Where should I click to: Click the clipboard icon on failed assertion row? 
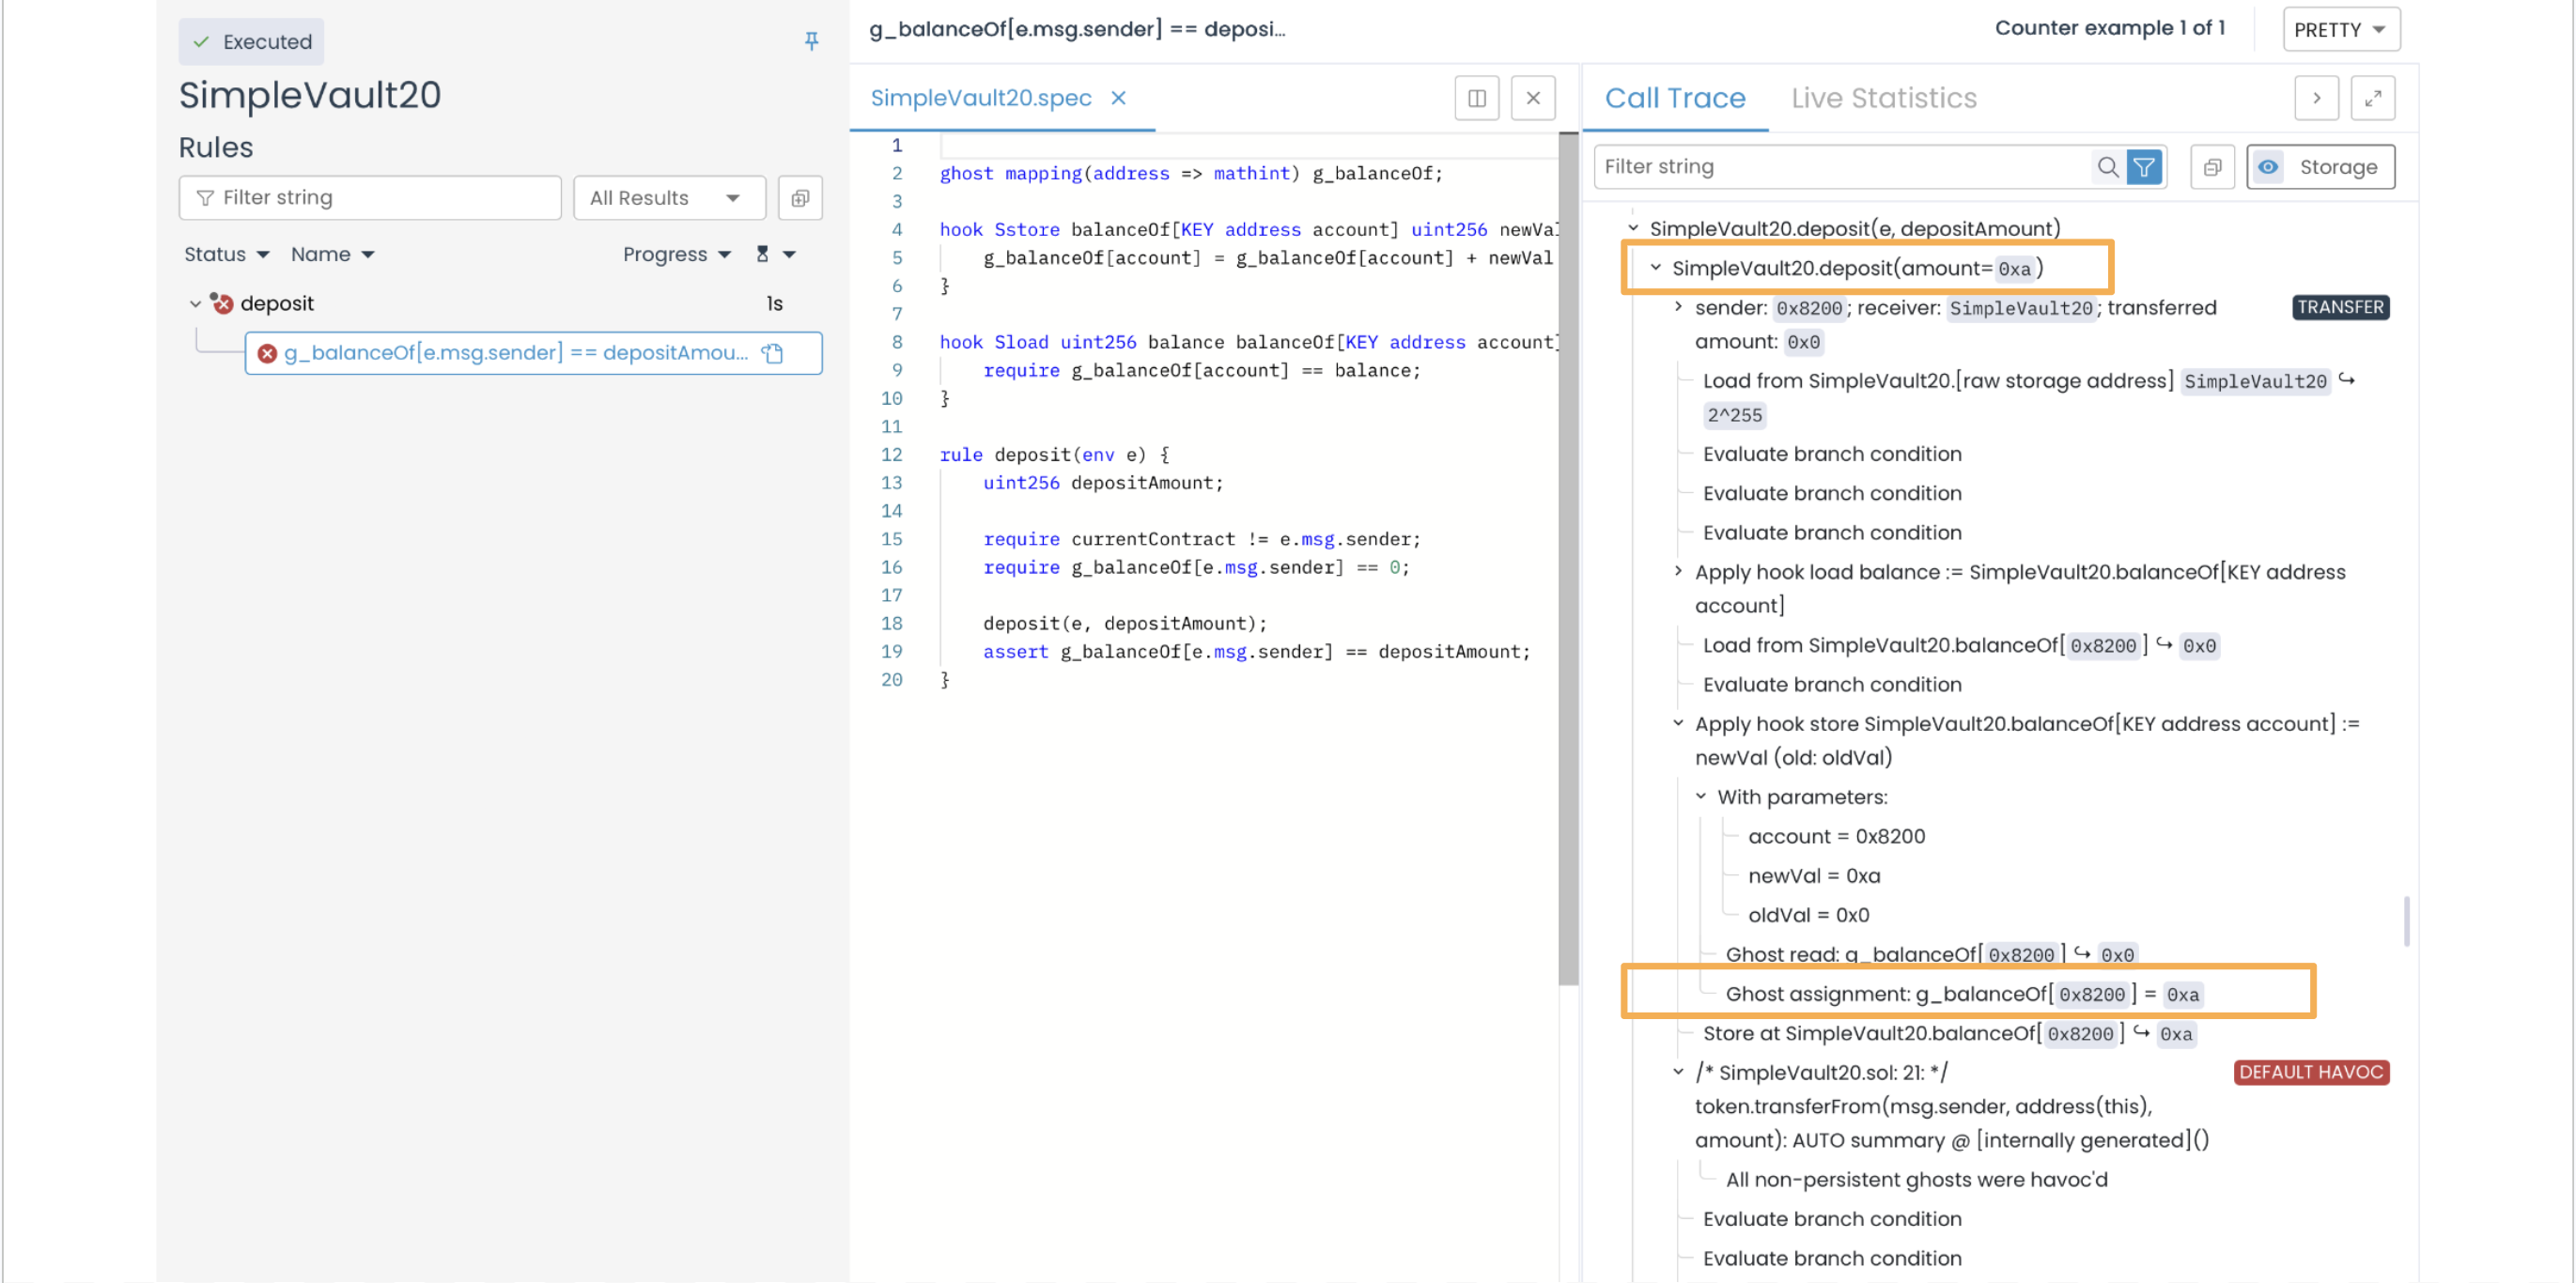773,353
